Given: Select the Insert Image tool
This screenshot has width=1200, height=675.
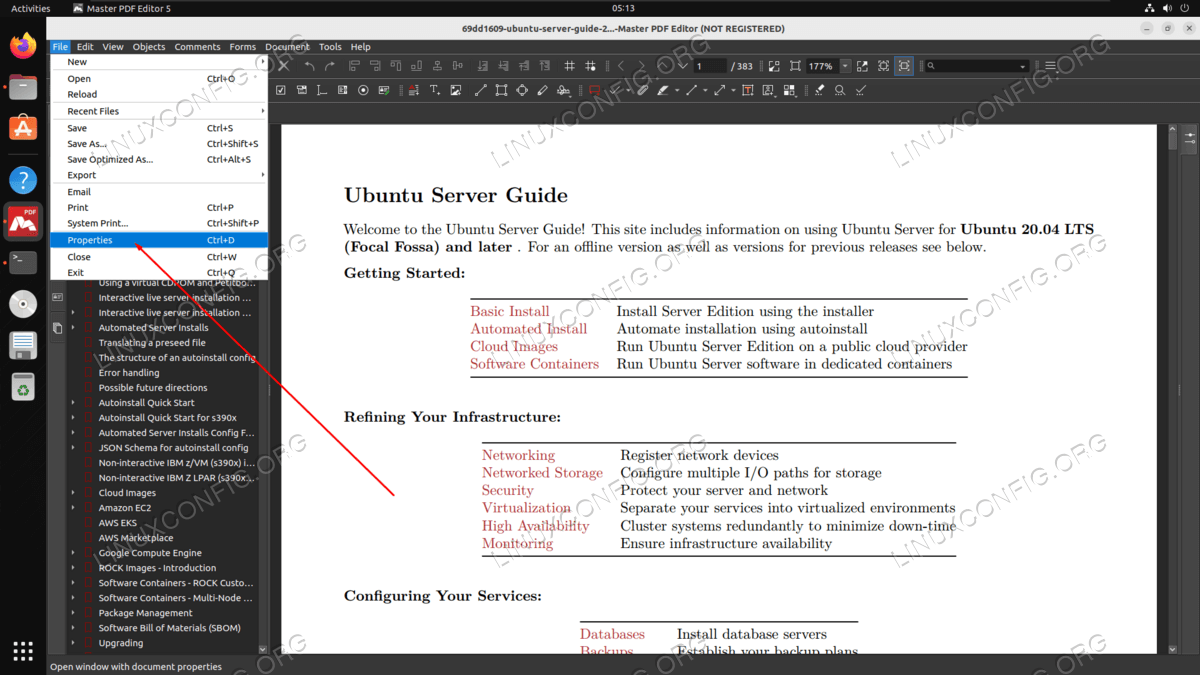Looking at the screenshot, I should click(x=456, y=90).
